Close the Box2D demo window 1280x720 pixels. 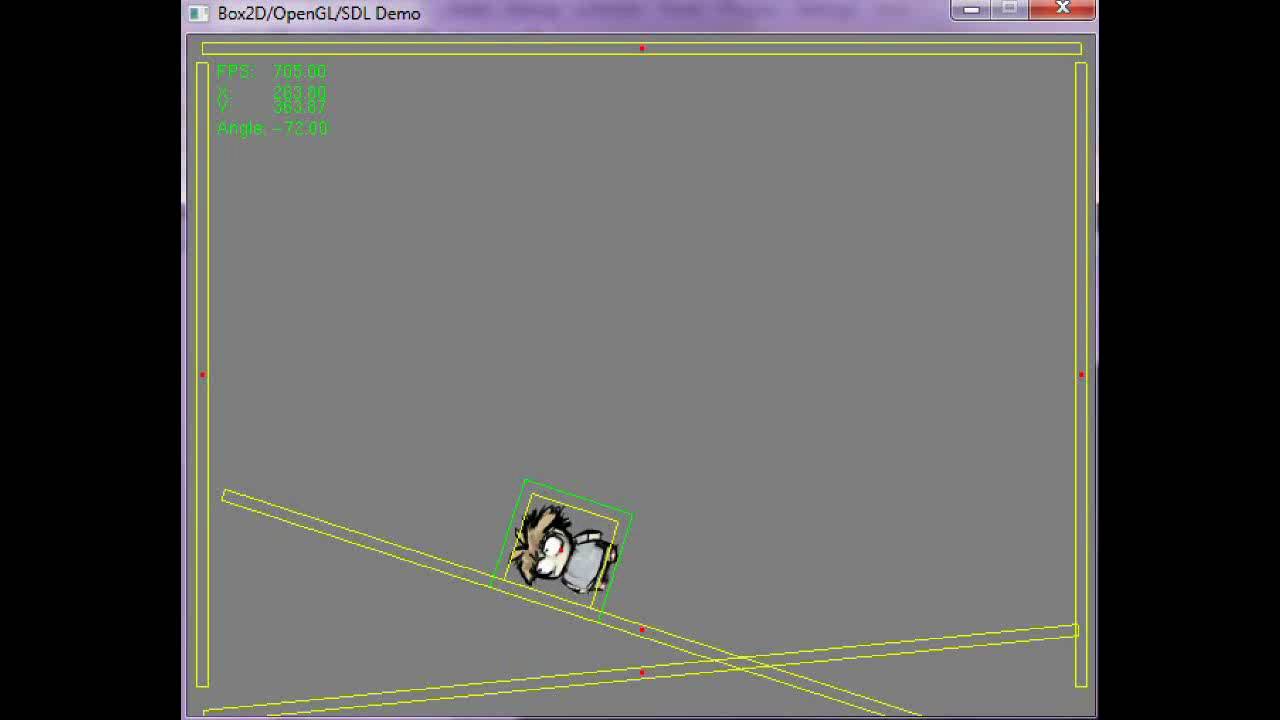(x=1062, y=9)
